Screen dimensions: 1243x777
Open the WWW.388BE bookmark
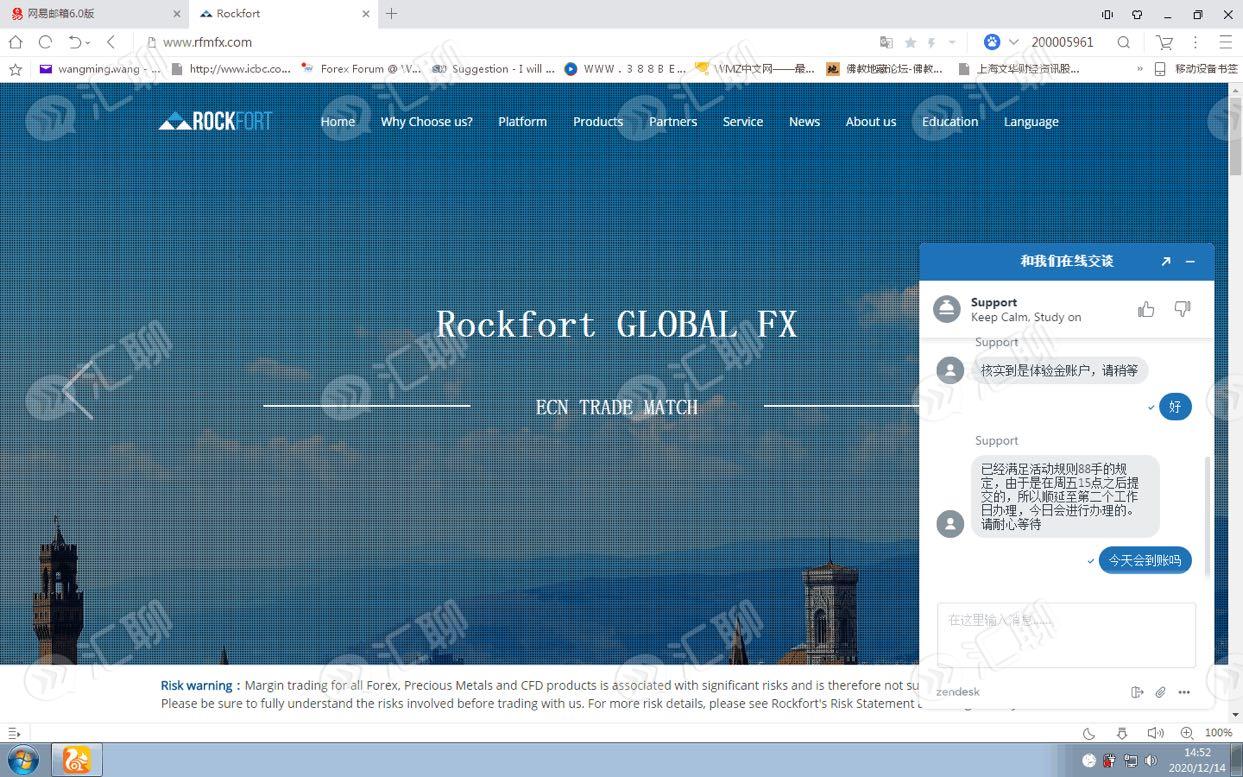coord(625,69)
